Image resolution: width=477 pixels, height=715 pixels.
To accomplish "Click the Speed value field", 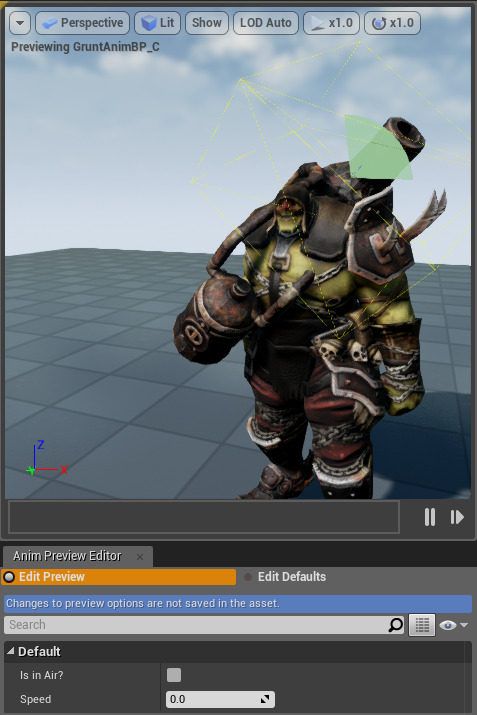I will tap(220, 699).
